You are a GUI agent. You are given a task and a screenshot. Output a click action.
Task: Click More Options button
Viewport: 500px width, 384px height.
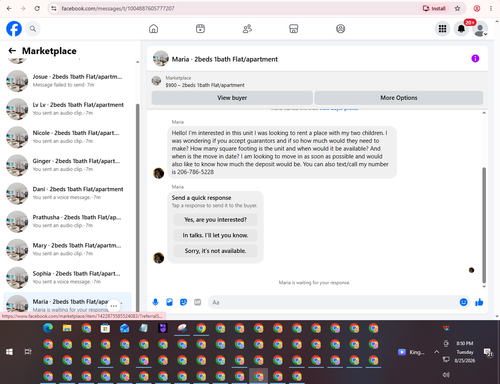pyautogui.click(x=399, y=98)
